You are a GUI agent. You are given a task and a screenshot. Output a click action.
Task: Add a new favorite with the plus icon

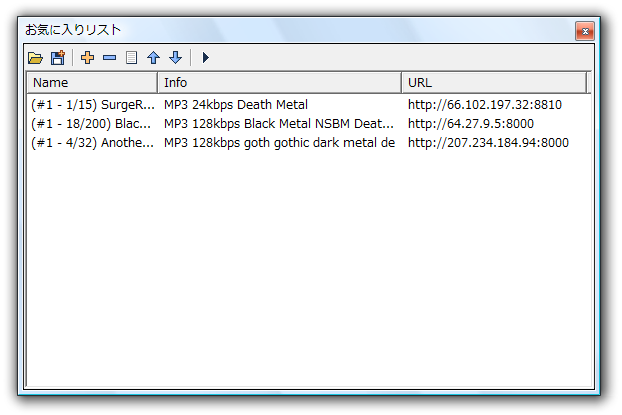click(87, 58)
